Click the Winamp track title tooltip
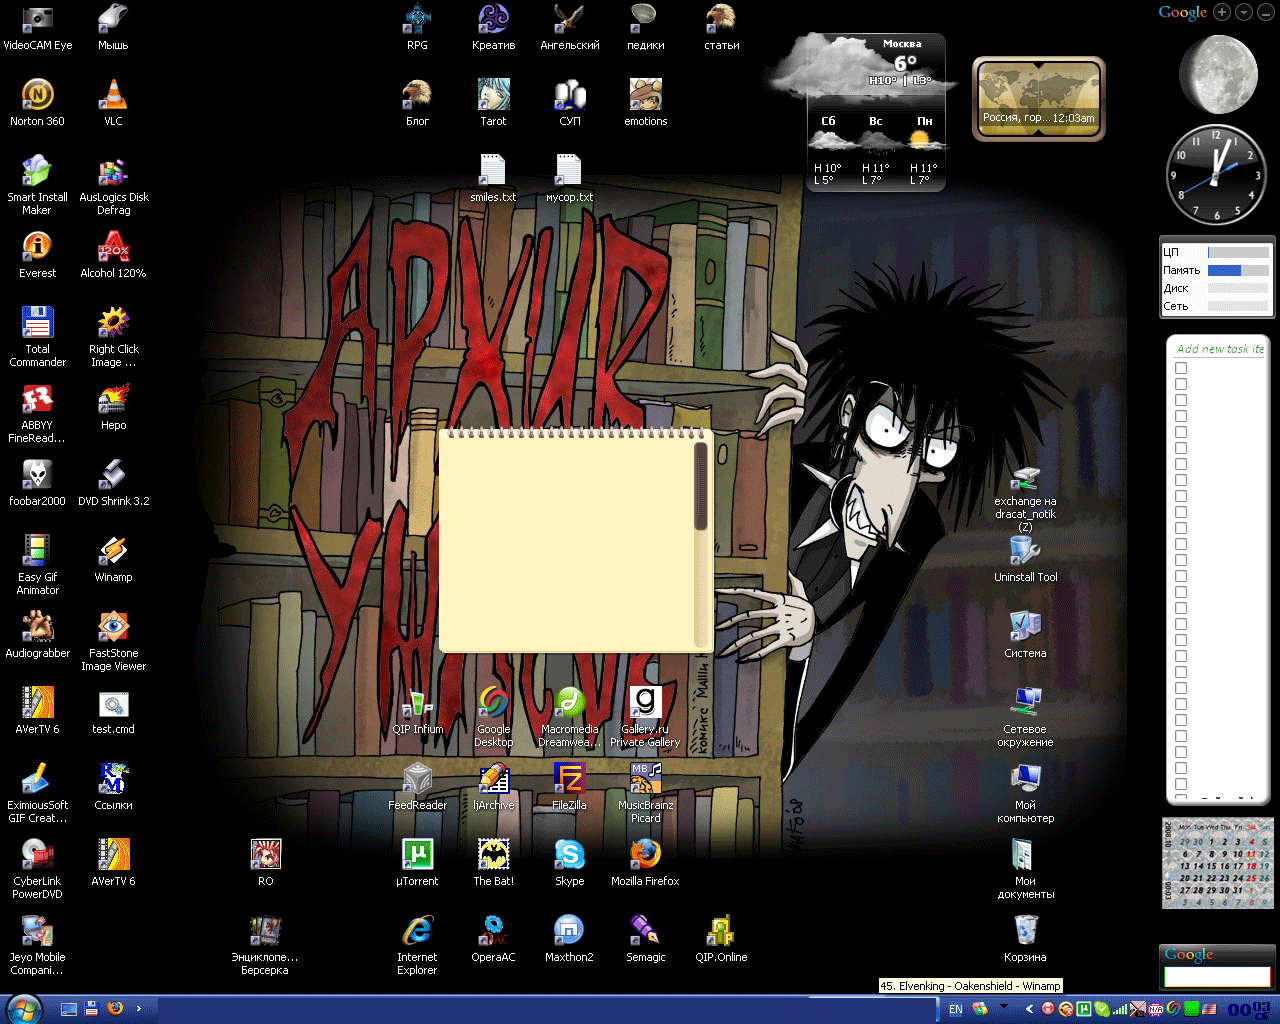This screenshot has width=1280, height=1024. click(970, 986)
